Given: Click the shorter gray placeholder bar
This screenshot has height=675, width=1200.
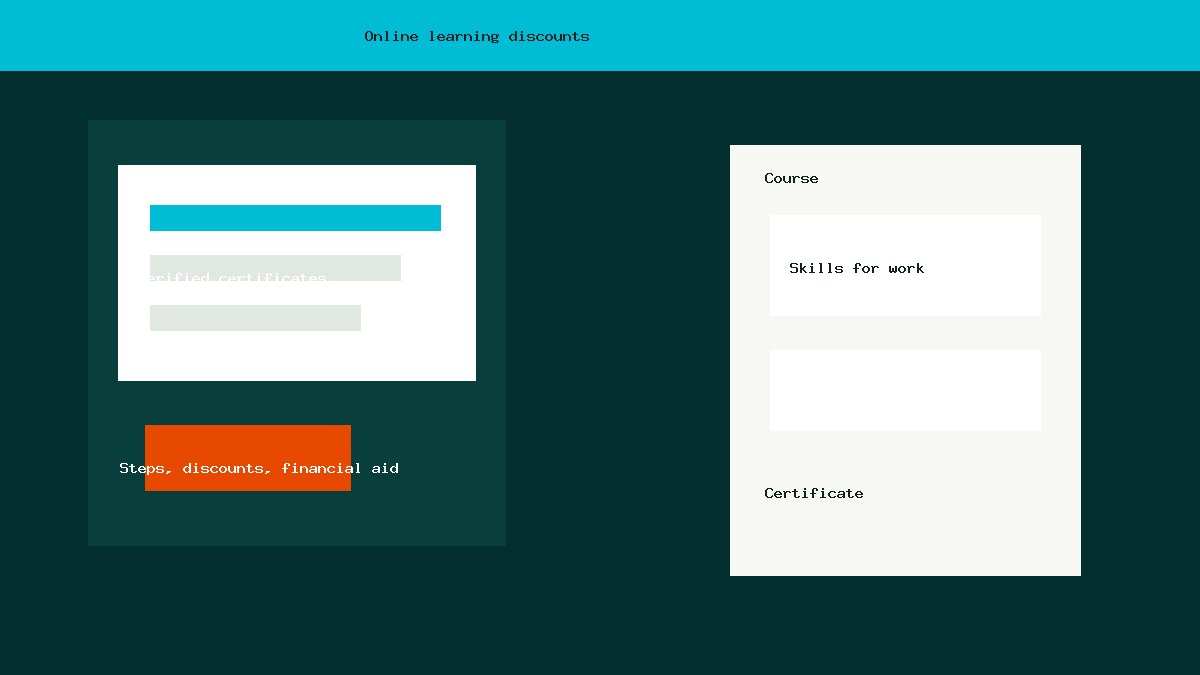Looking at the screenshot, I should 255,318.
